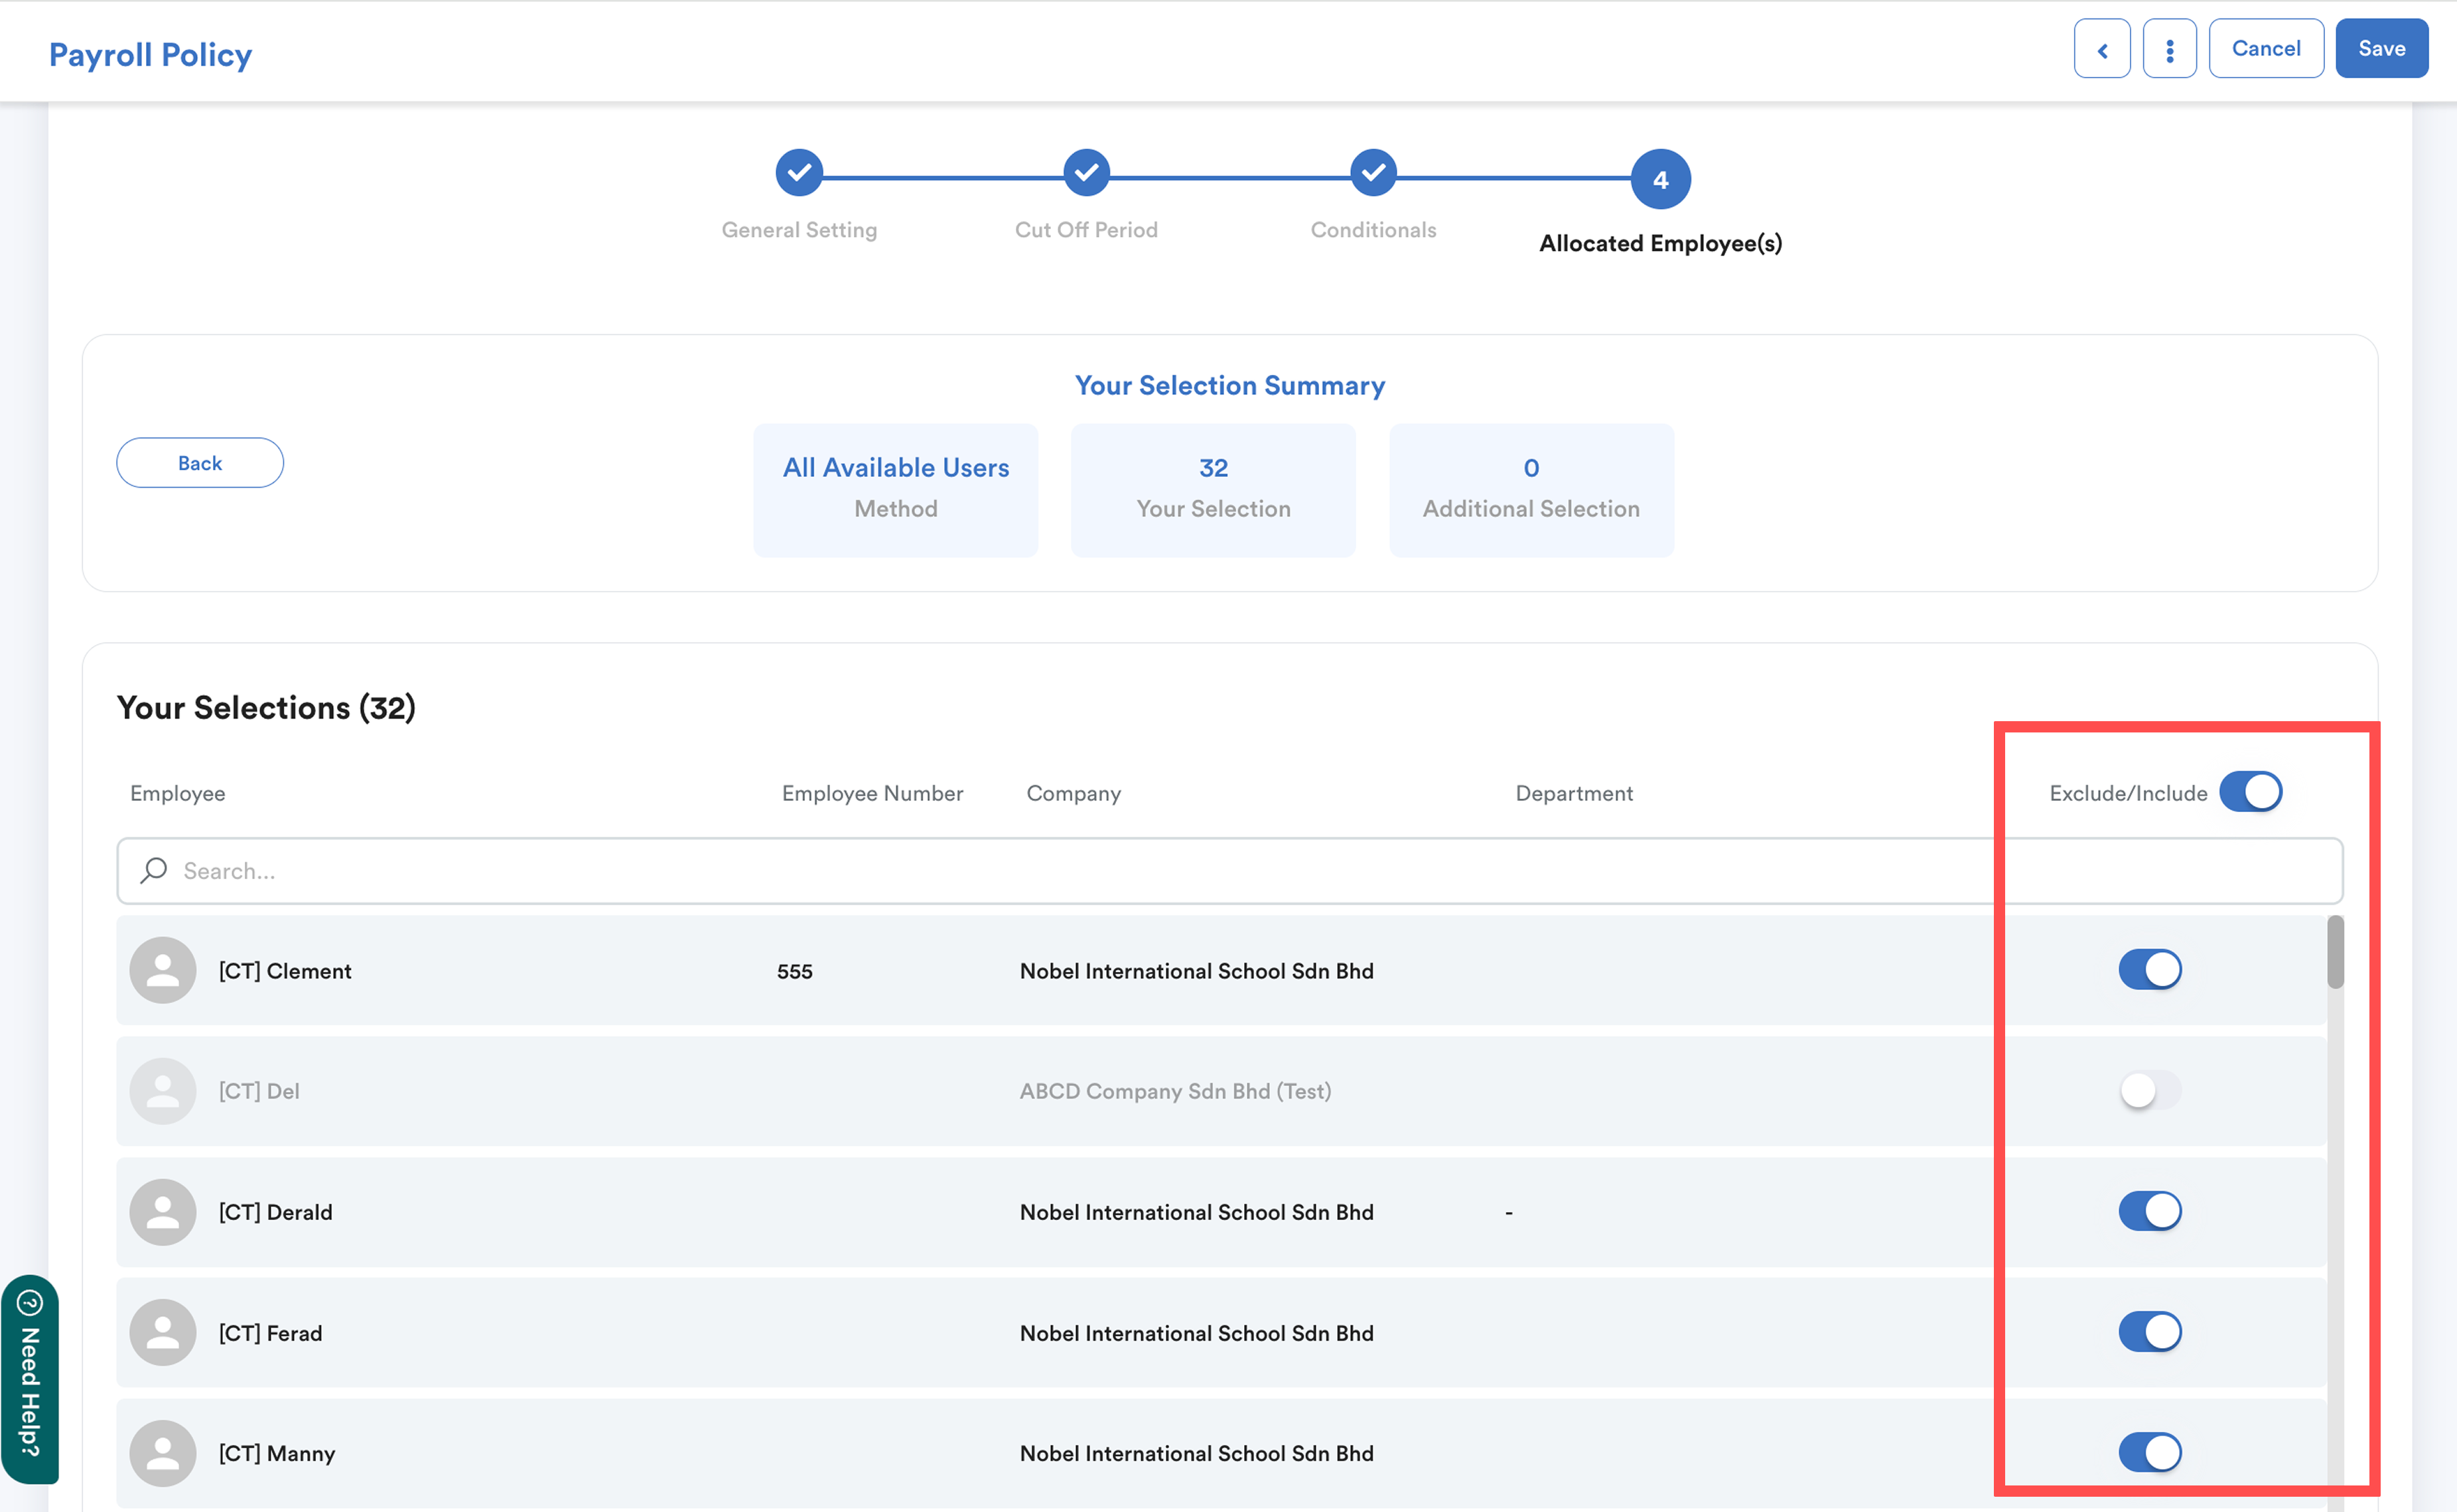Toggle the Exclude/Include master switch

[x=2250, y=792]
